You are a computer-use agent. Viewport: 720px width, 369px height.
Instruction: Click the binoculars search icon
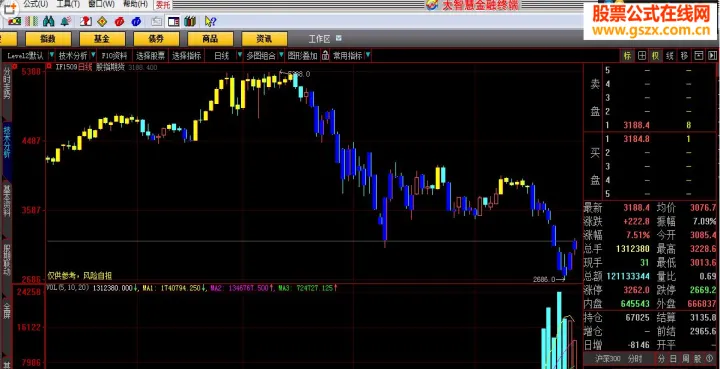48,21
